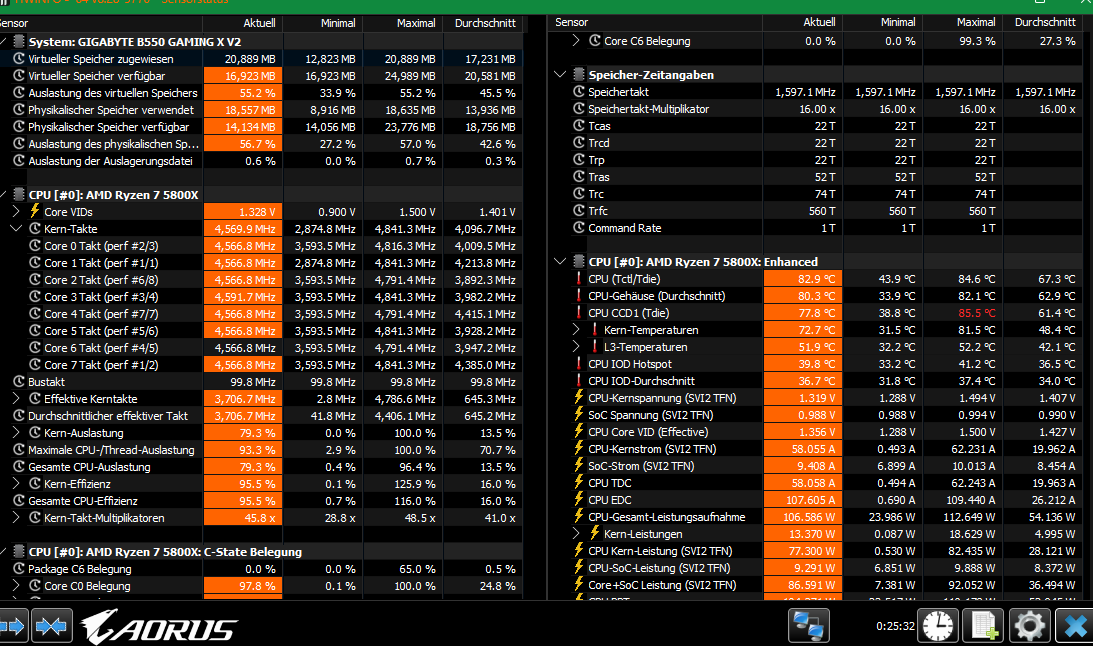1093x646 pixels.
Task: Collapse the Kern-Takte group
Action: pos(17,229)
